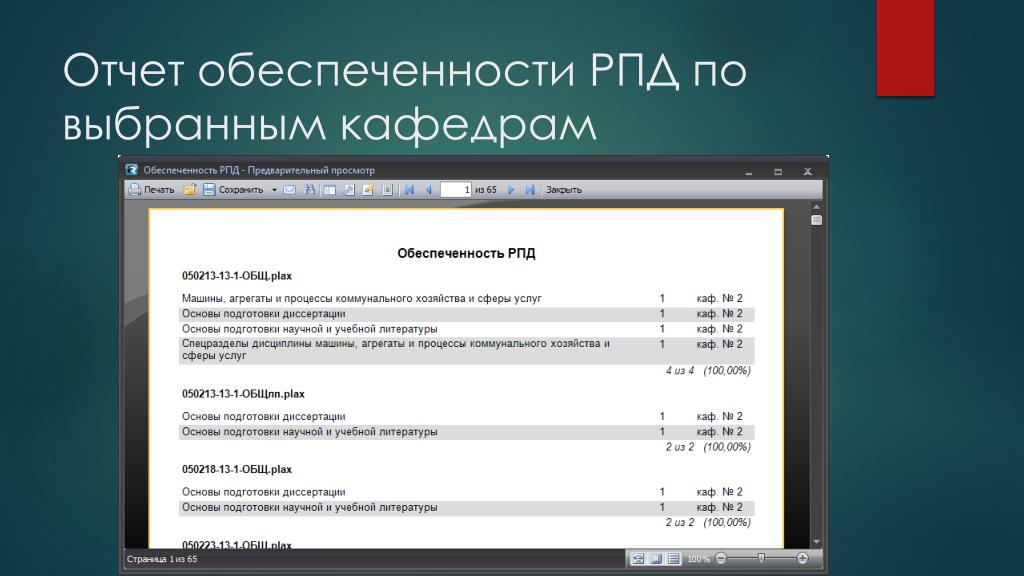
Task: Zoom in with the plus button
Action: pos(803,558)
